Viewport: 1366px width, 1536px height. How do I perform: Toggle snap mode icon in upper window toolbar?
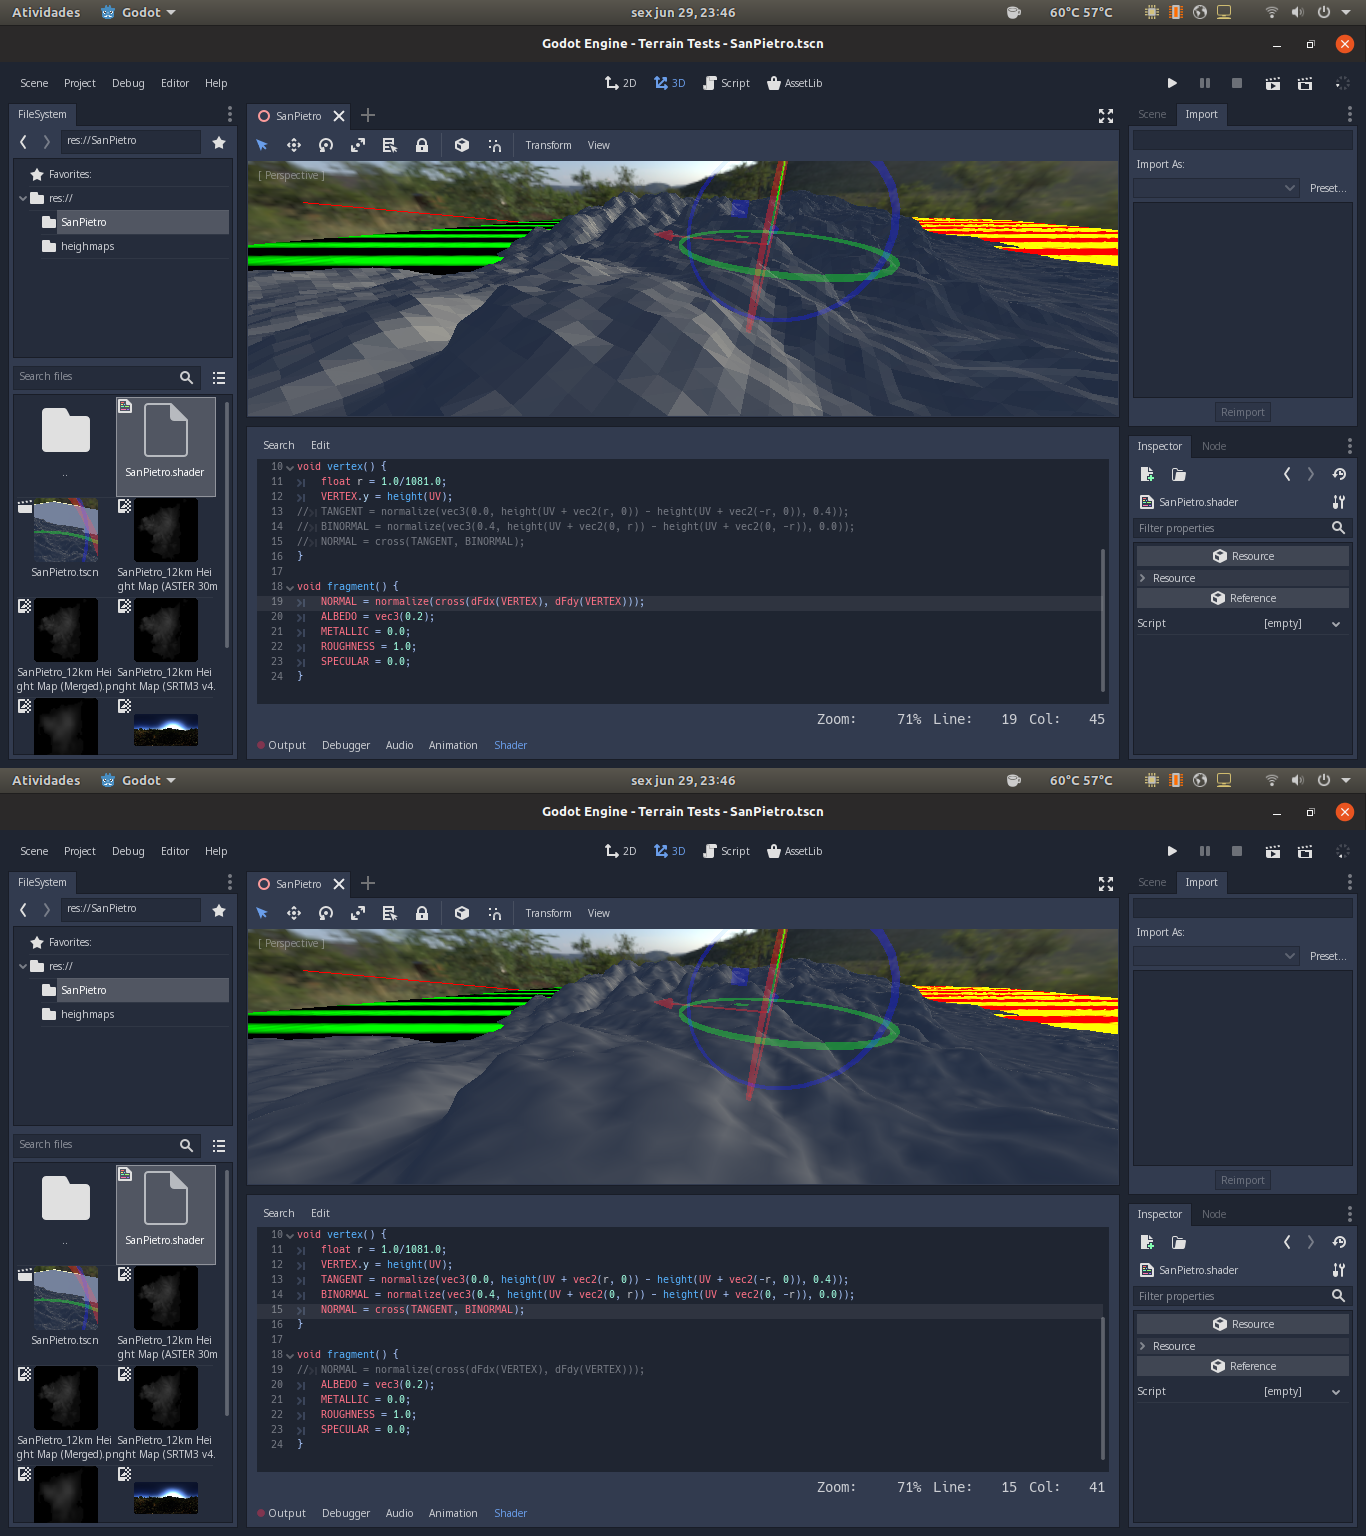click(494, 145)
